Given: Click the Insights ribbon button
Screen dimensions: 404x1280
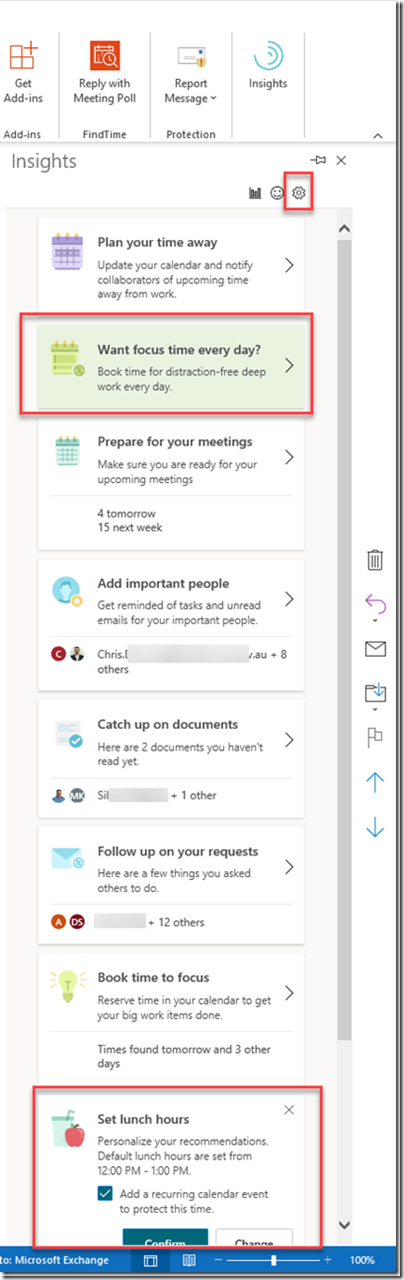Looking at the screenshot, I should pyautogui.click(x=268, y=66).
